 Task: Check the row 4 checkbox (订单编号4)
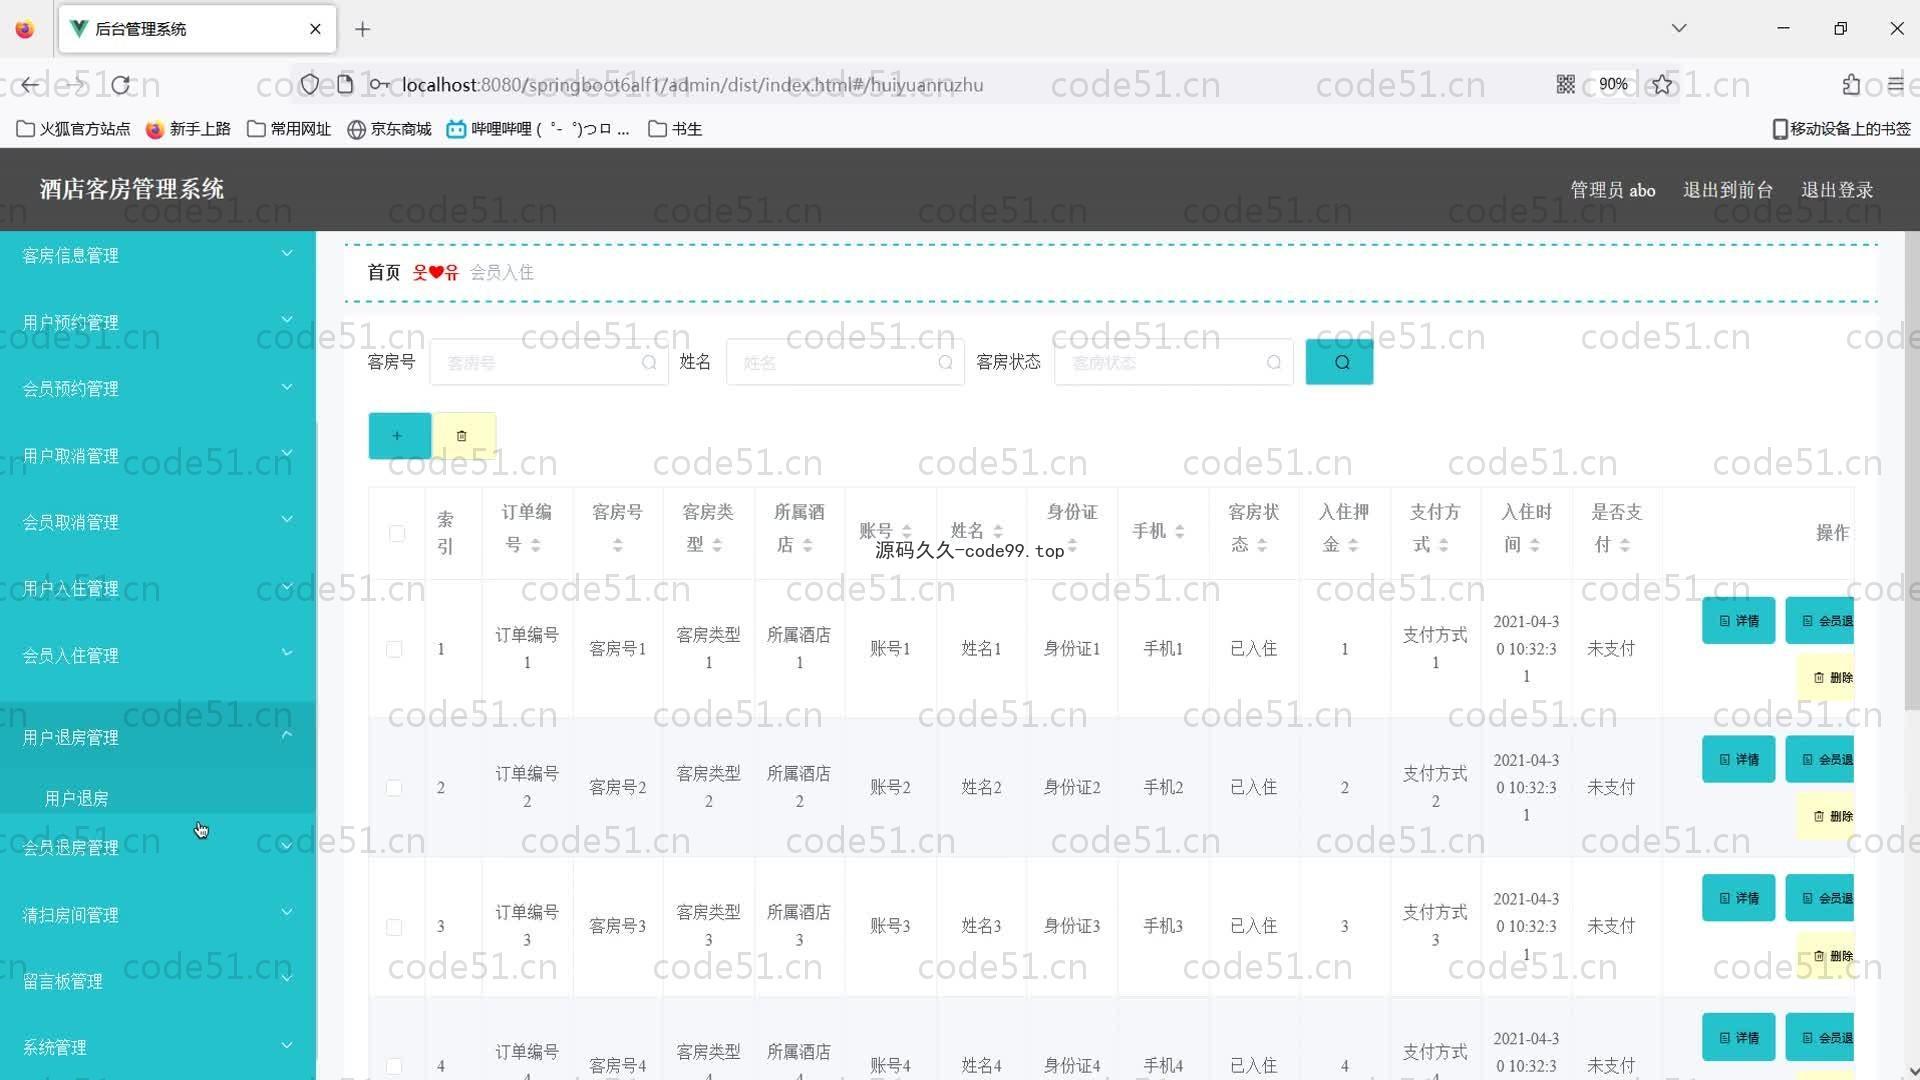tap(394, 1066)
